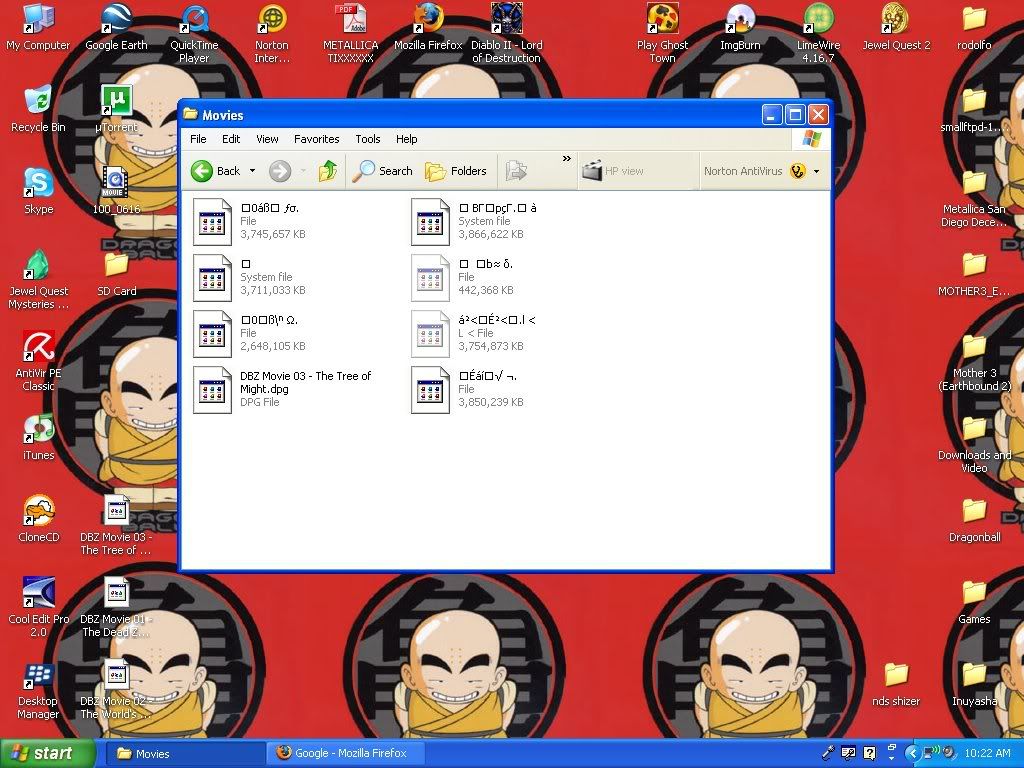This screenshot has width=1024, height=768.
Task: Open the Search pane
Action: 383,171
